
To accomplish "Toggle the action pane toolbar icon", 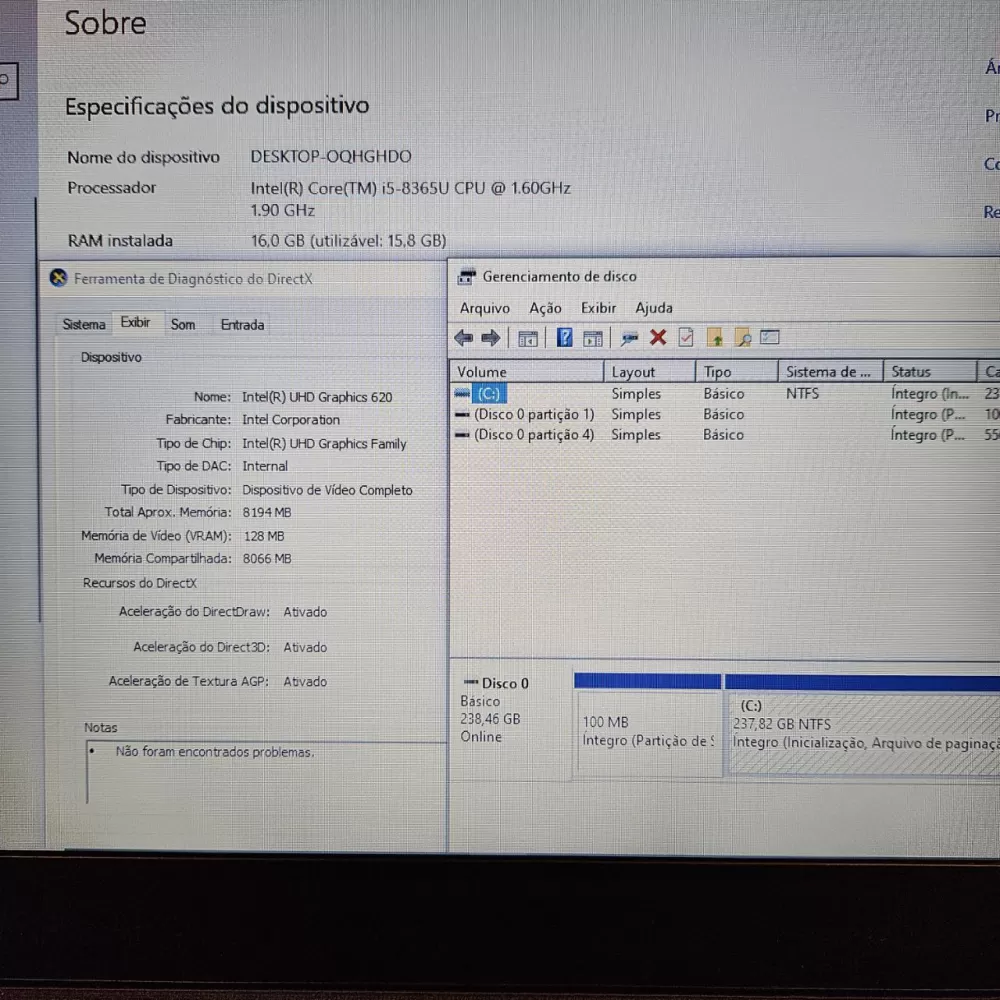I will pos(592,338).
